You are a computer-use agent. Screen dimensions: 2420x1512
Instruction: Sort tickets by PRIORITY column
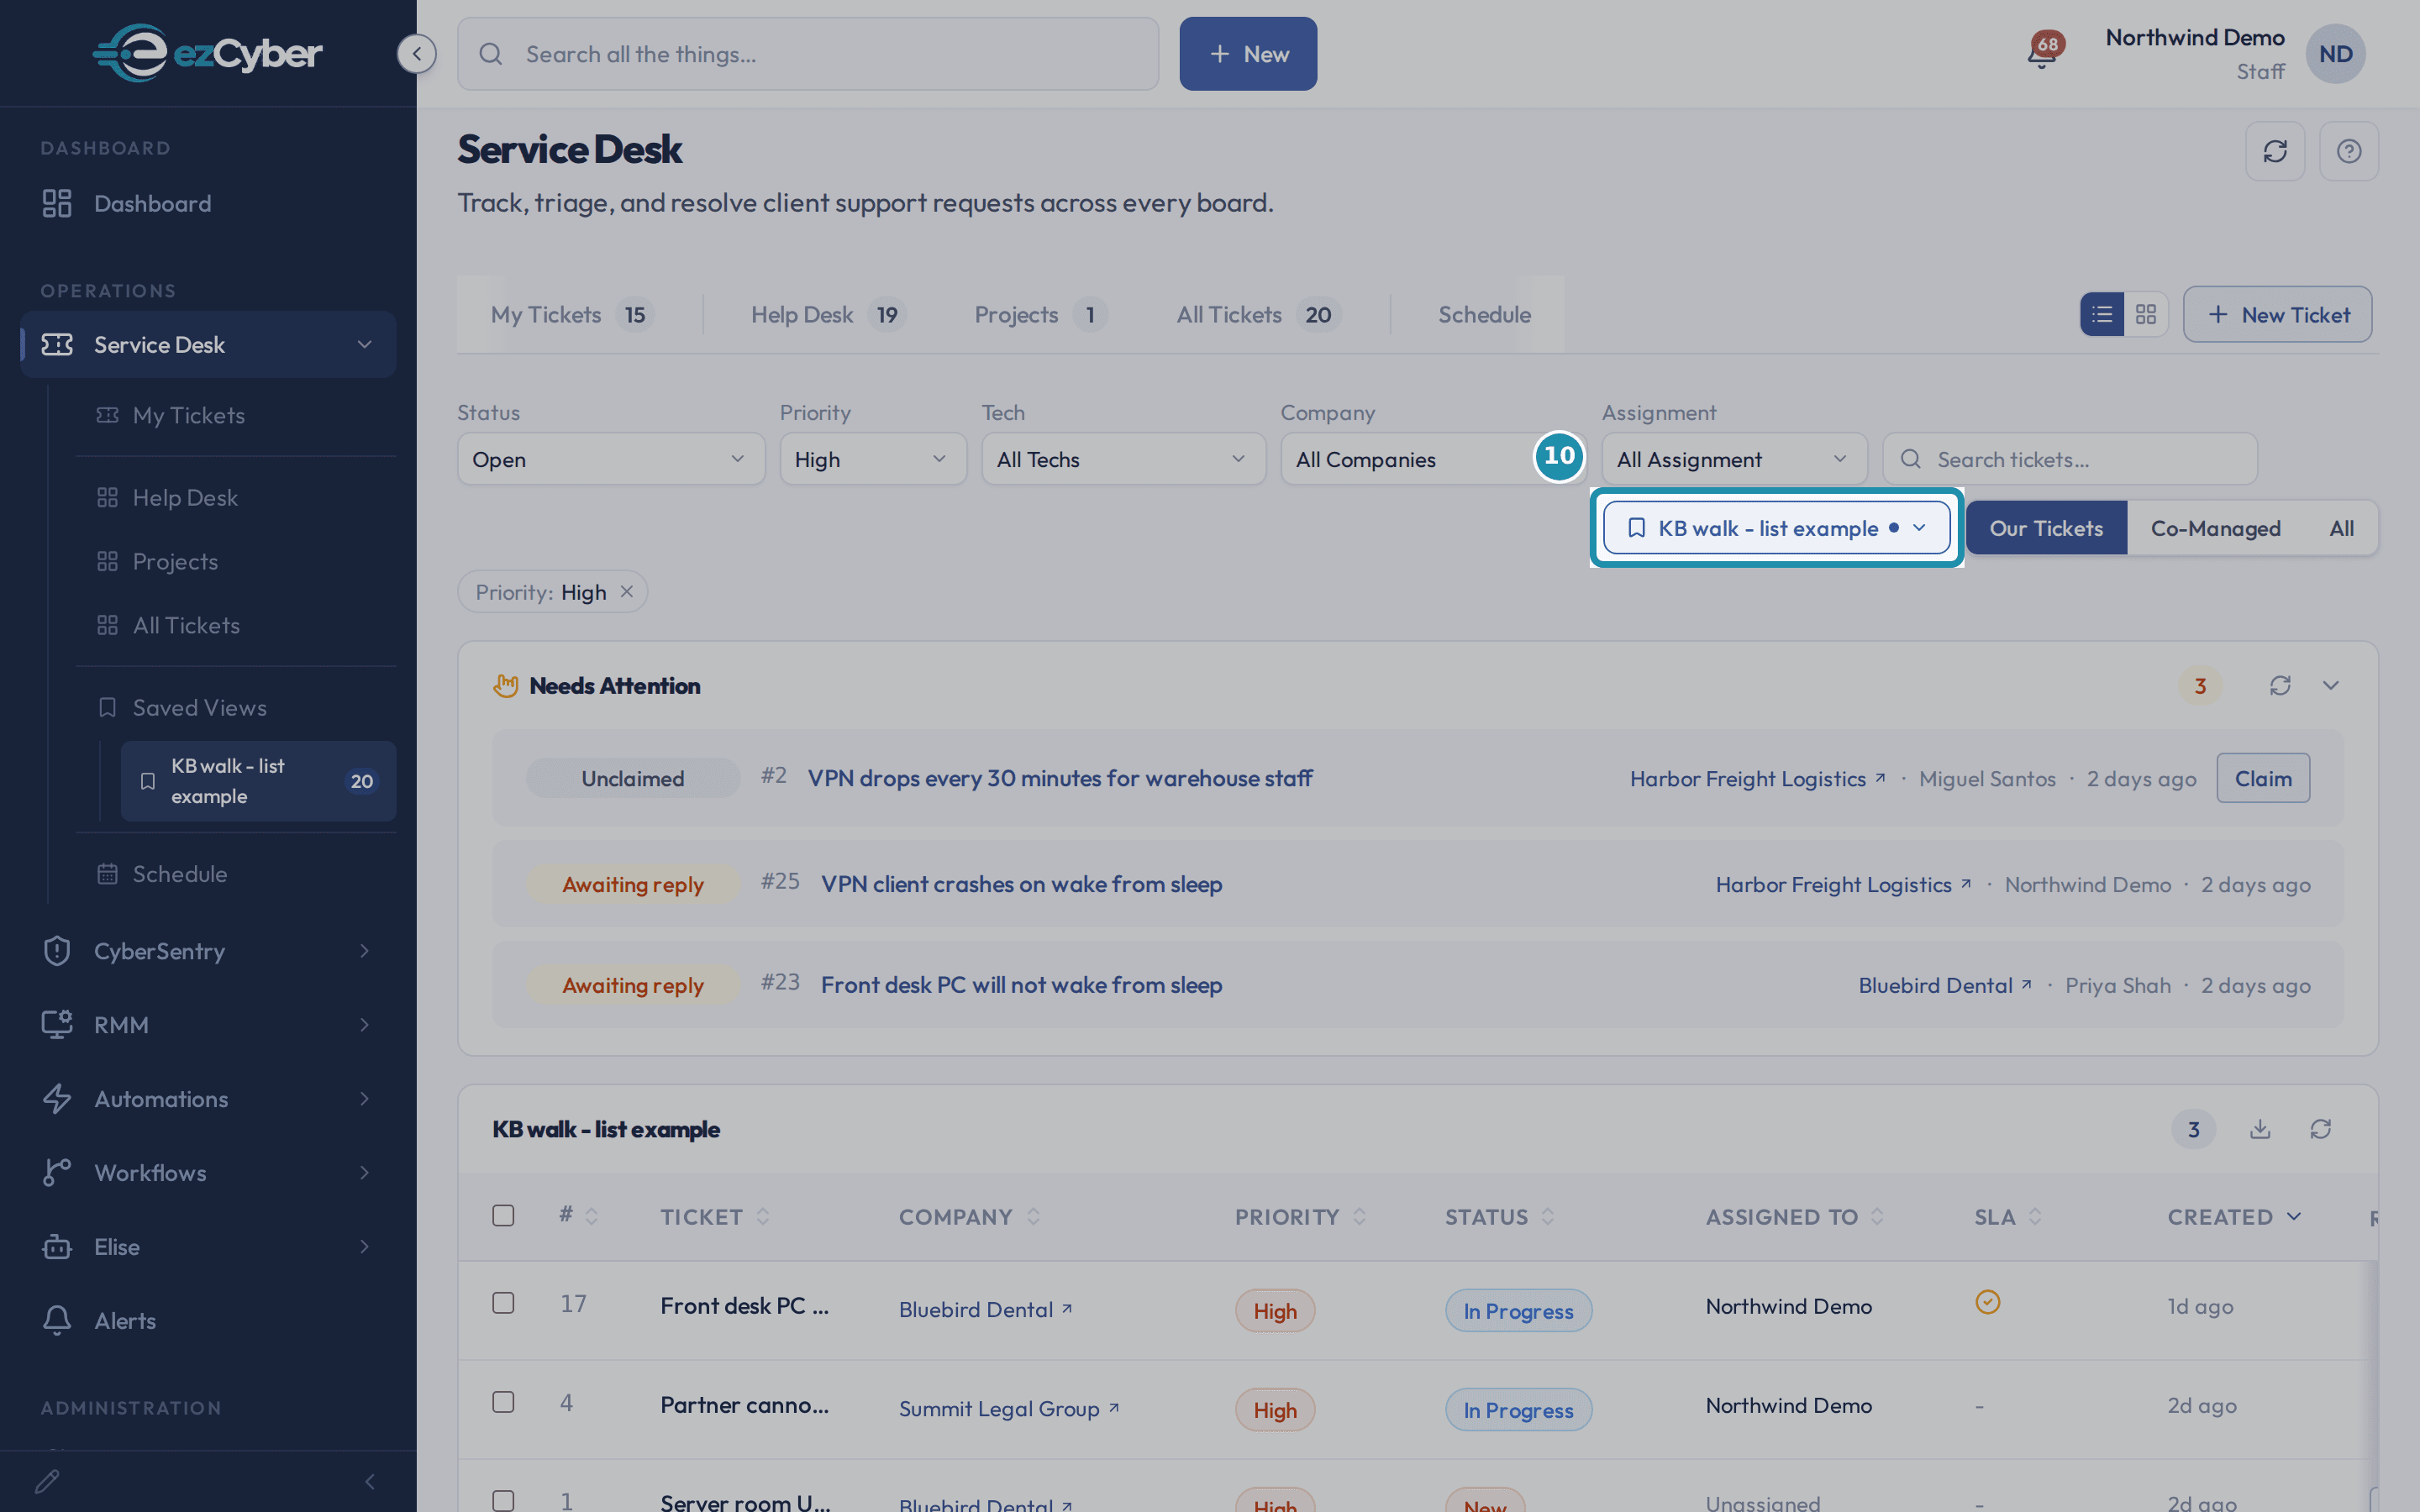(x=1300, y=1217)
